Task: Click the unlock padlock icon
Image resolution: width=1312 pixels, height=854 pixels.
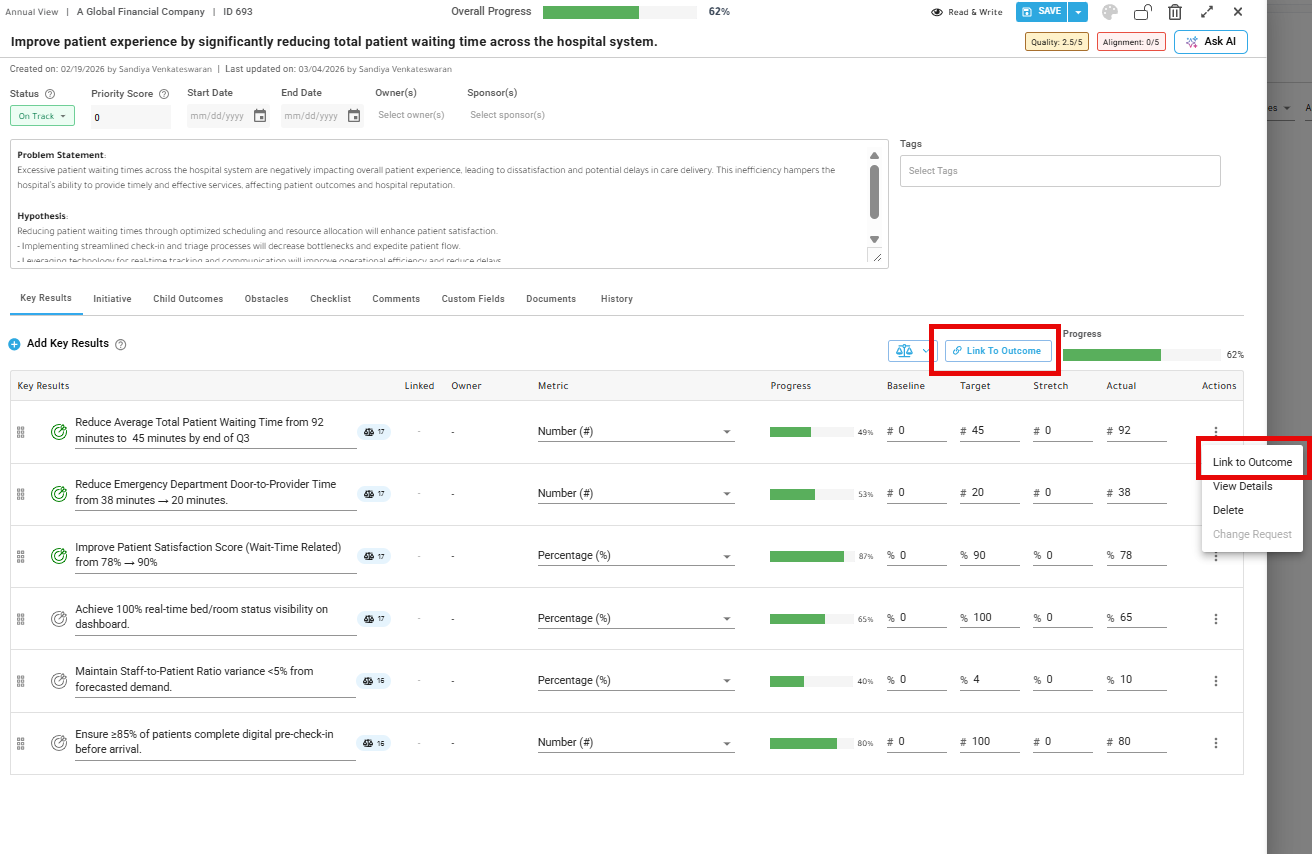Action: [x=1143, y=12]
